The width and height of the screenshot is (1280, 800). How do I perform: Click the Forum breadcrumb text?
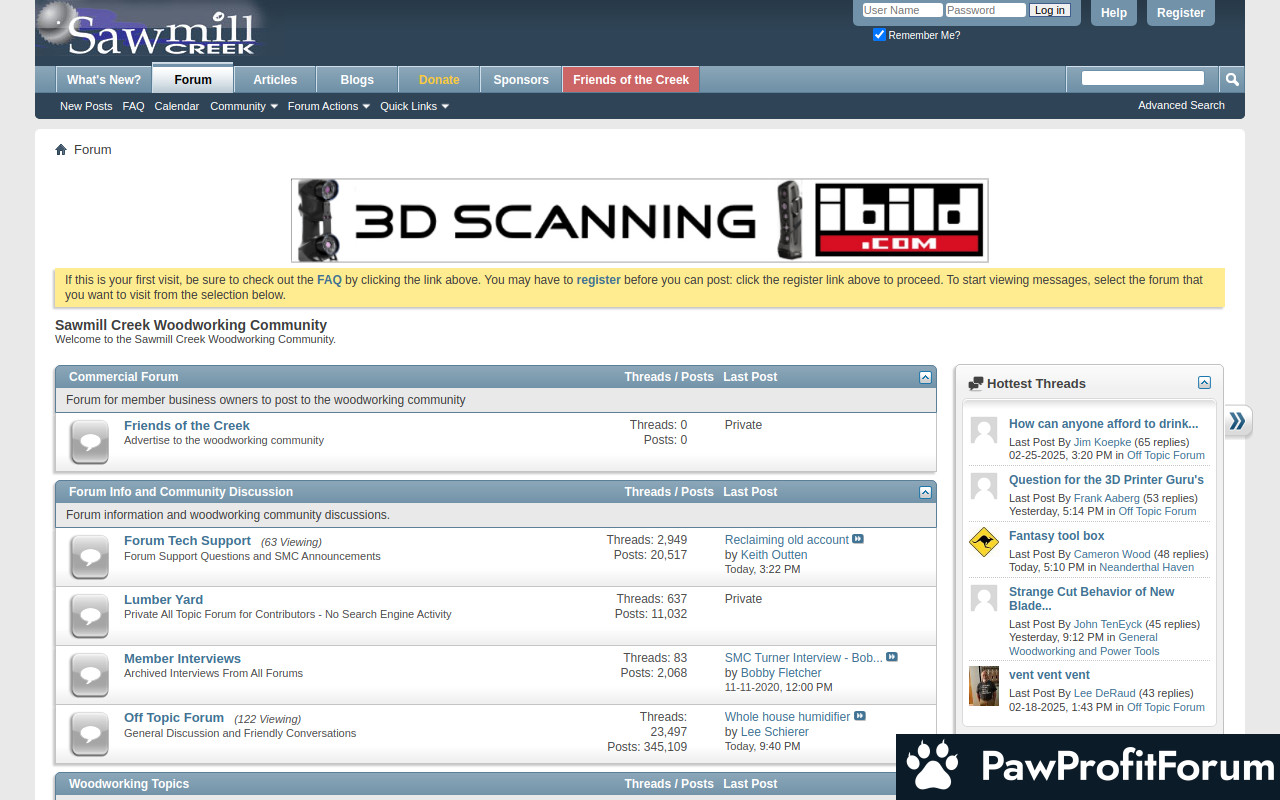[x=92, y=150]
